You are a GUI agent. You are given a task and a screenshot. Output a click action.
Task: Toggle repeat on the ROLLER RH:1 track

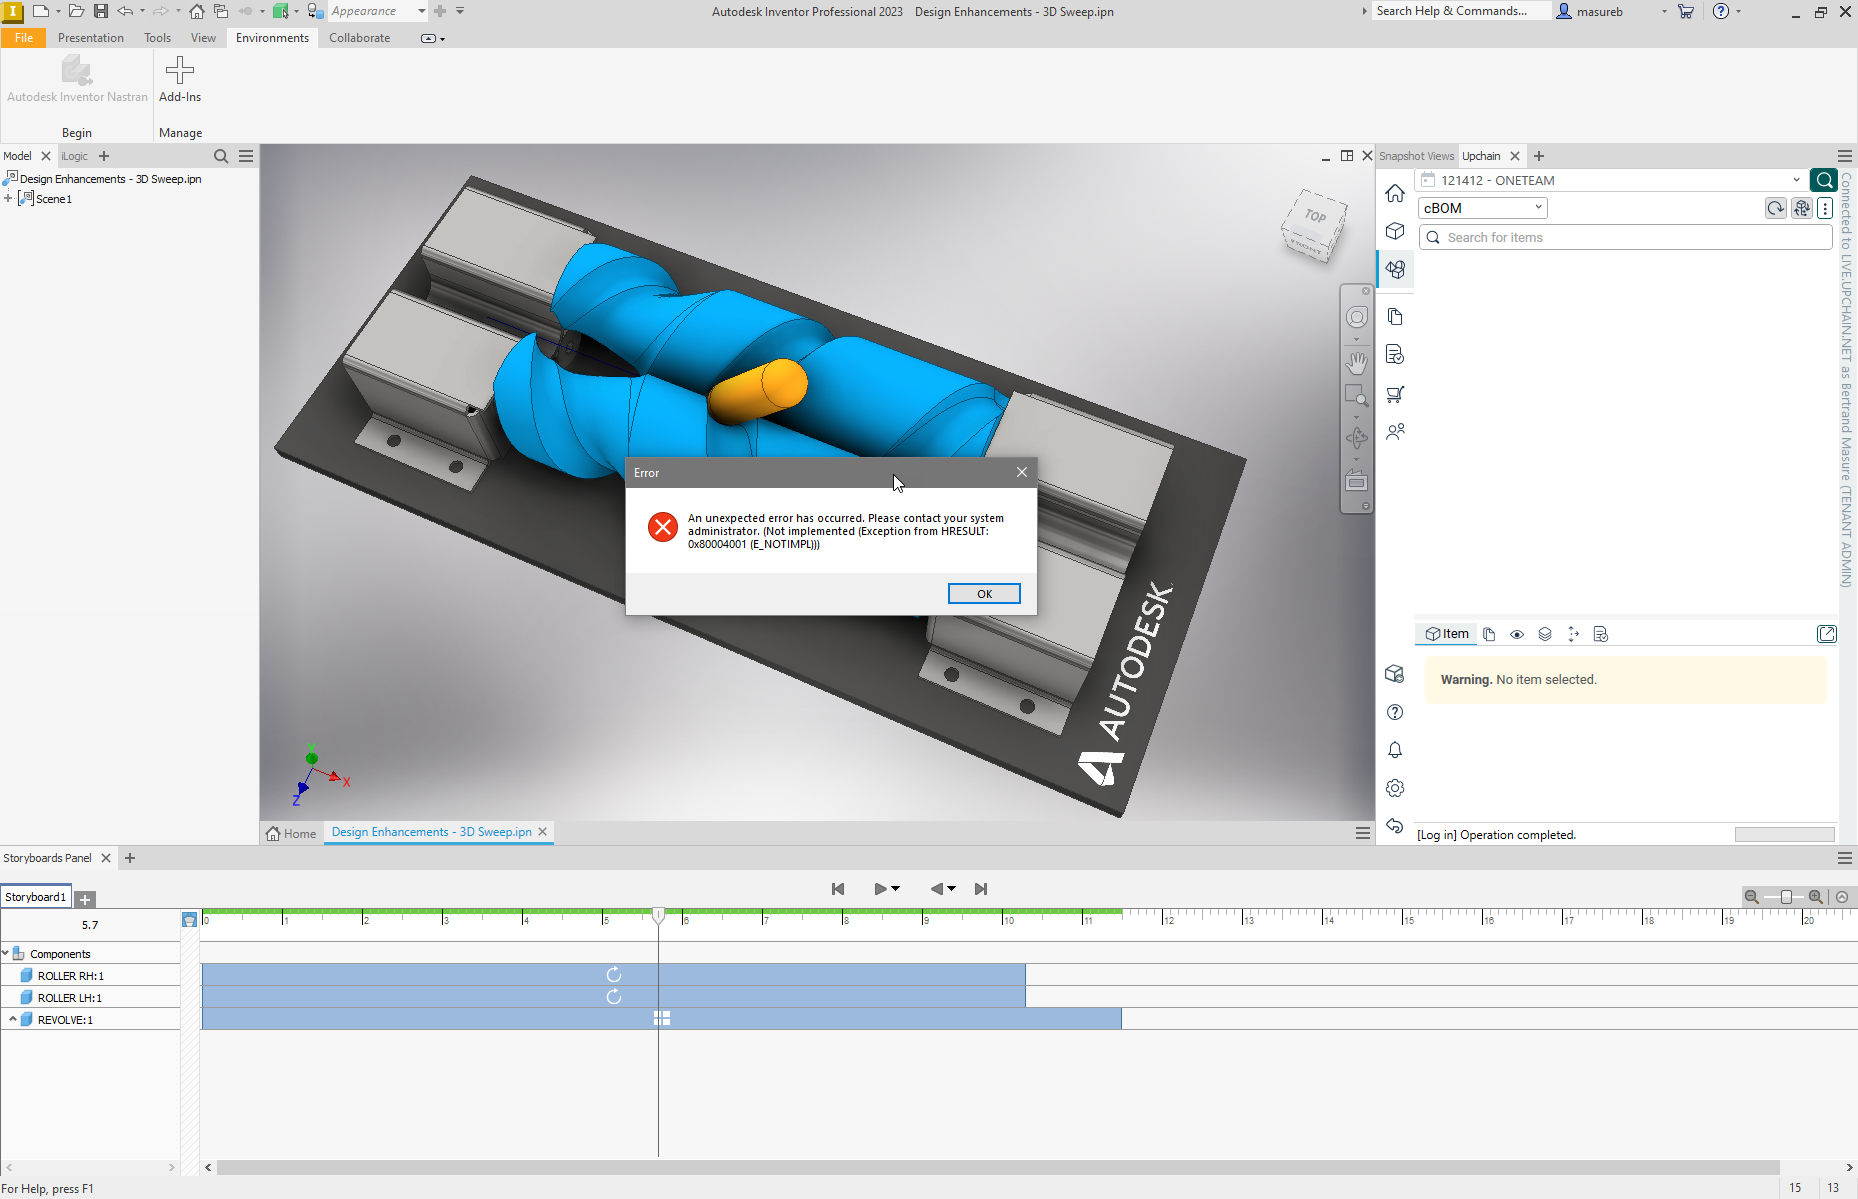coord(613,975)
